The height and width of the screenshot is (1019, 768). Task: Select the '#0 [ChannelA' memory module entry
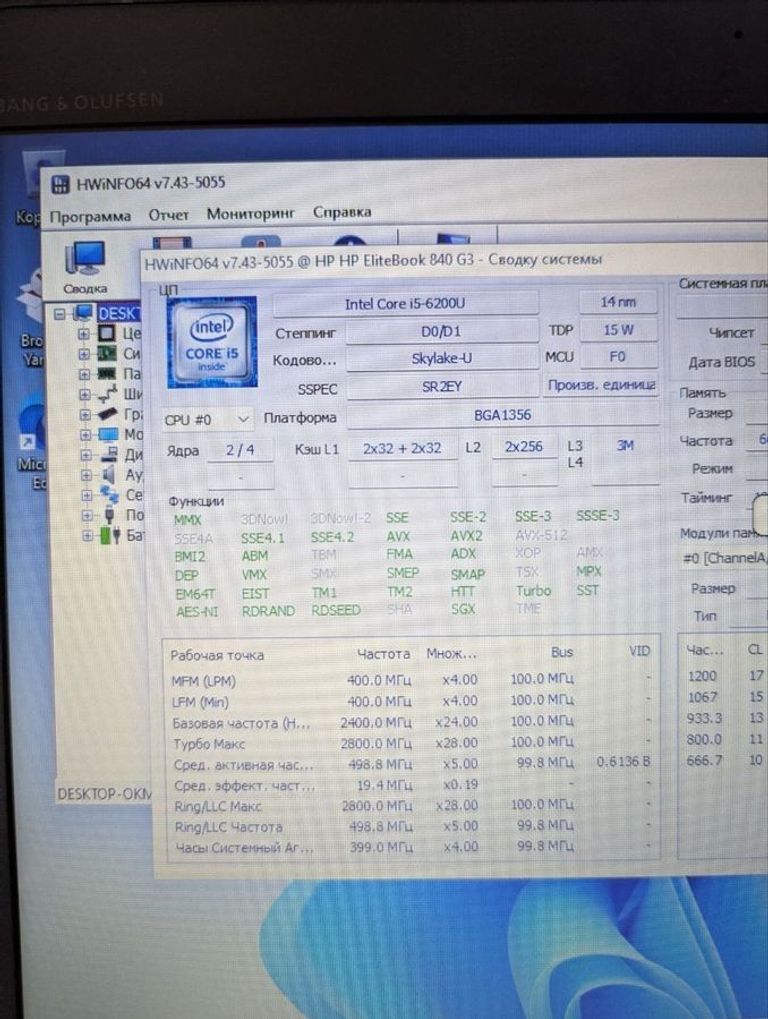click(x=724, y=558)
